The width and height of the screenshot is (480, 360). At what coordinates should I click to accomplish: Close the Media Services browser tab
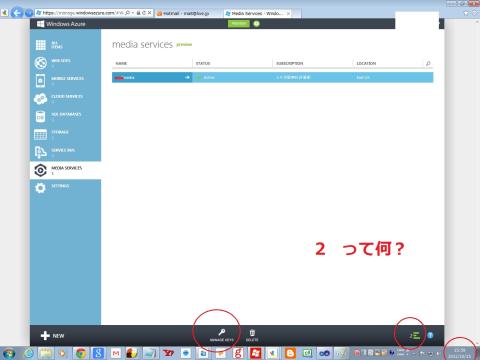tap(288, 13)
